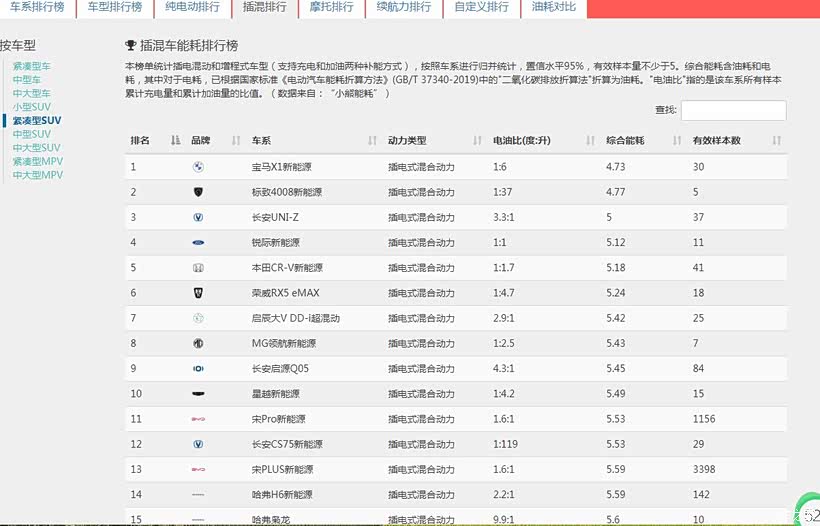Switch to the 车型排行榜 tab

(x=115, y=7)
